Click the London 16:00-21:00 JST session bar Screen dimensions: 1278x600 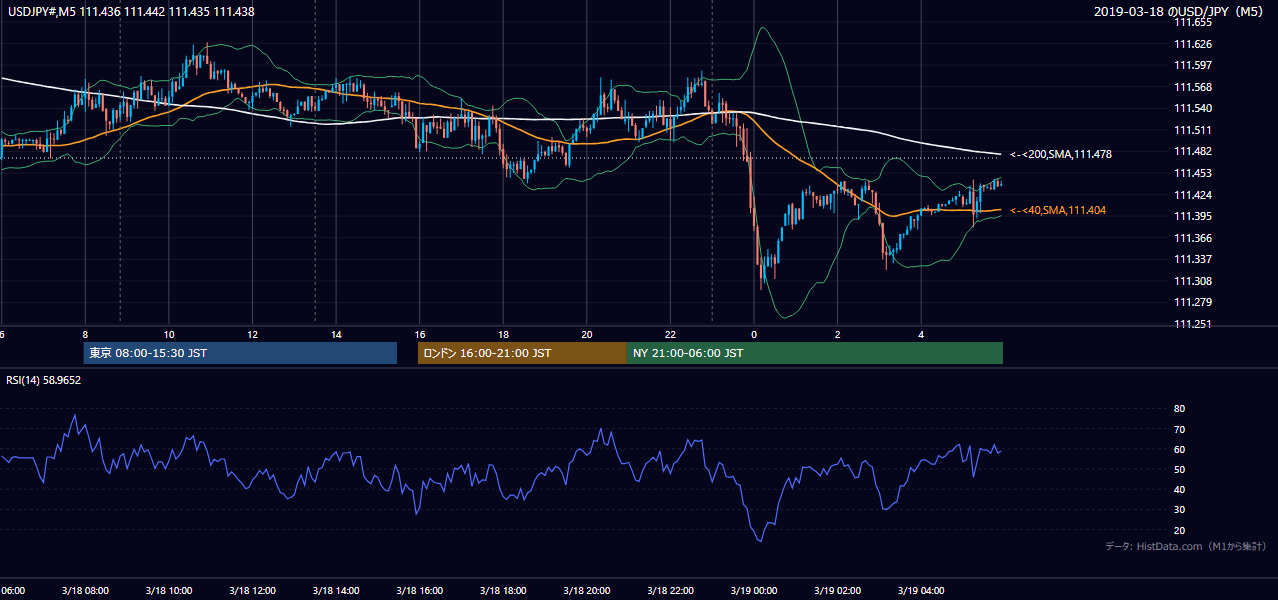(522, 353)
